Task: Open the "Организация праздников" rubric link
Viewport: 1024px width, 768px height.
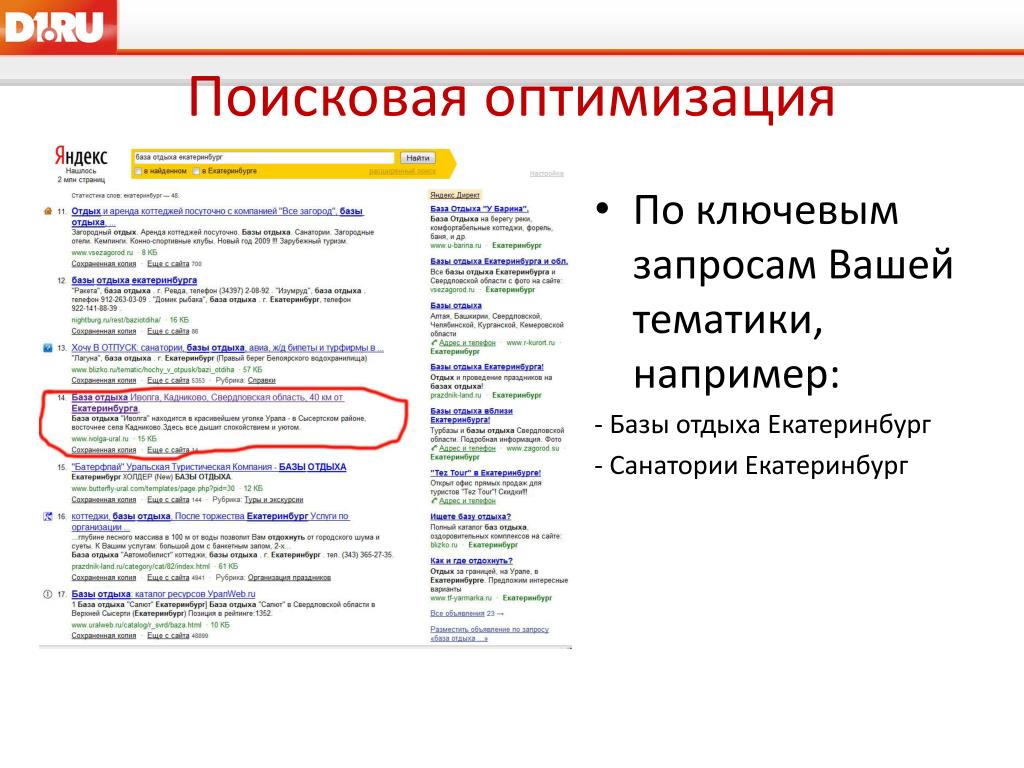Action: [x=289, y=577]
